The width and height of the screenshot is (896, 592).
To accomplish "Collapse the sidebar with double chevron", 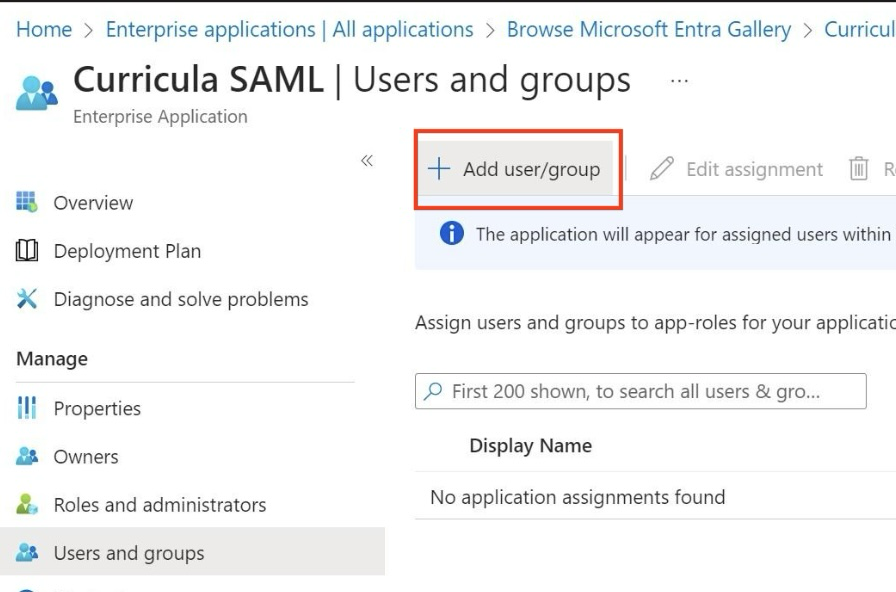I will tap(367, 161).
